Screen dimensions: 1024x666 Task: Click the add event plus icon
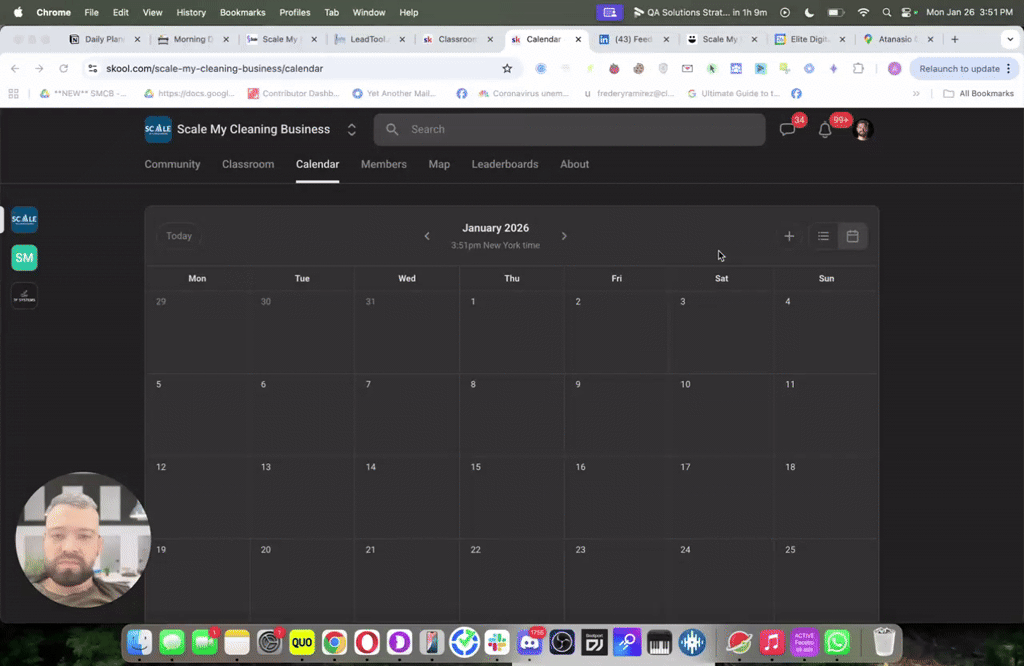pos(789,236)
